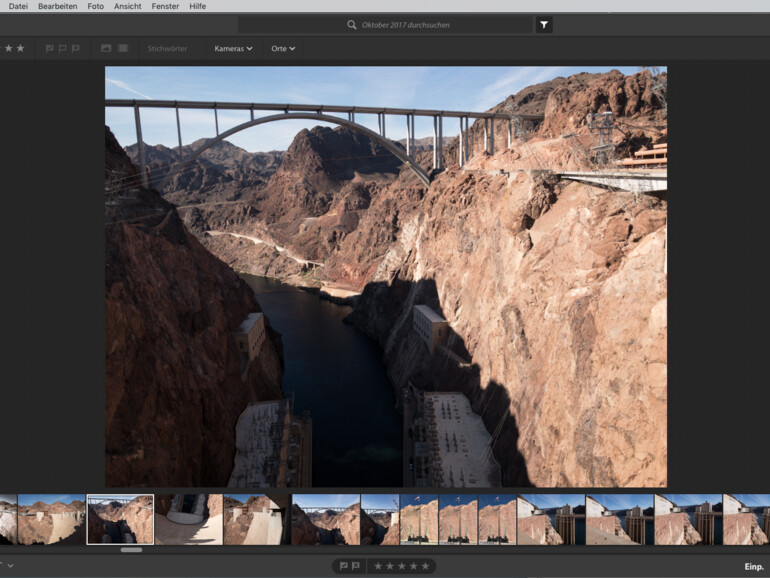
Task: Open the Bearbeiten menu
Action: 57,6
